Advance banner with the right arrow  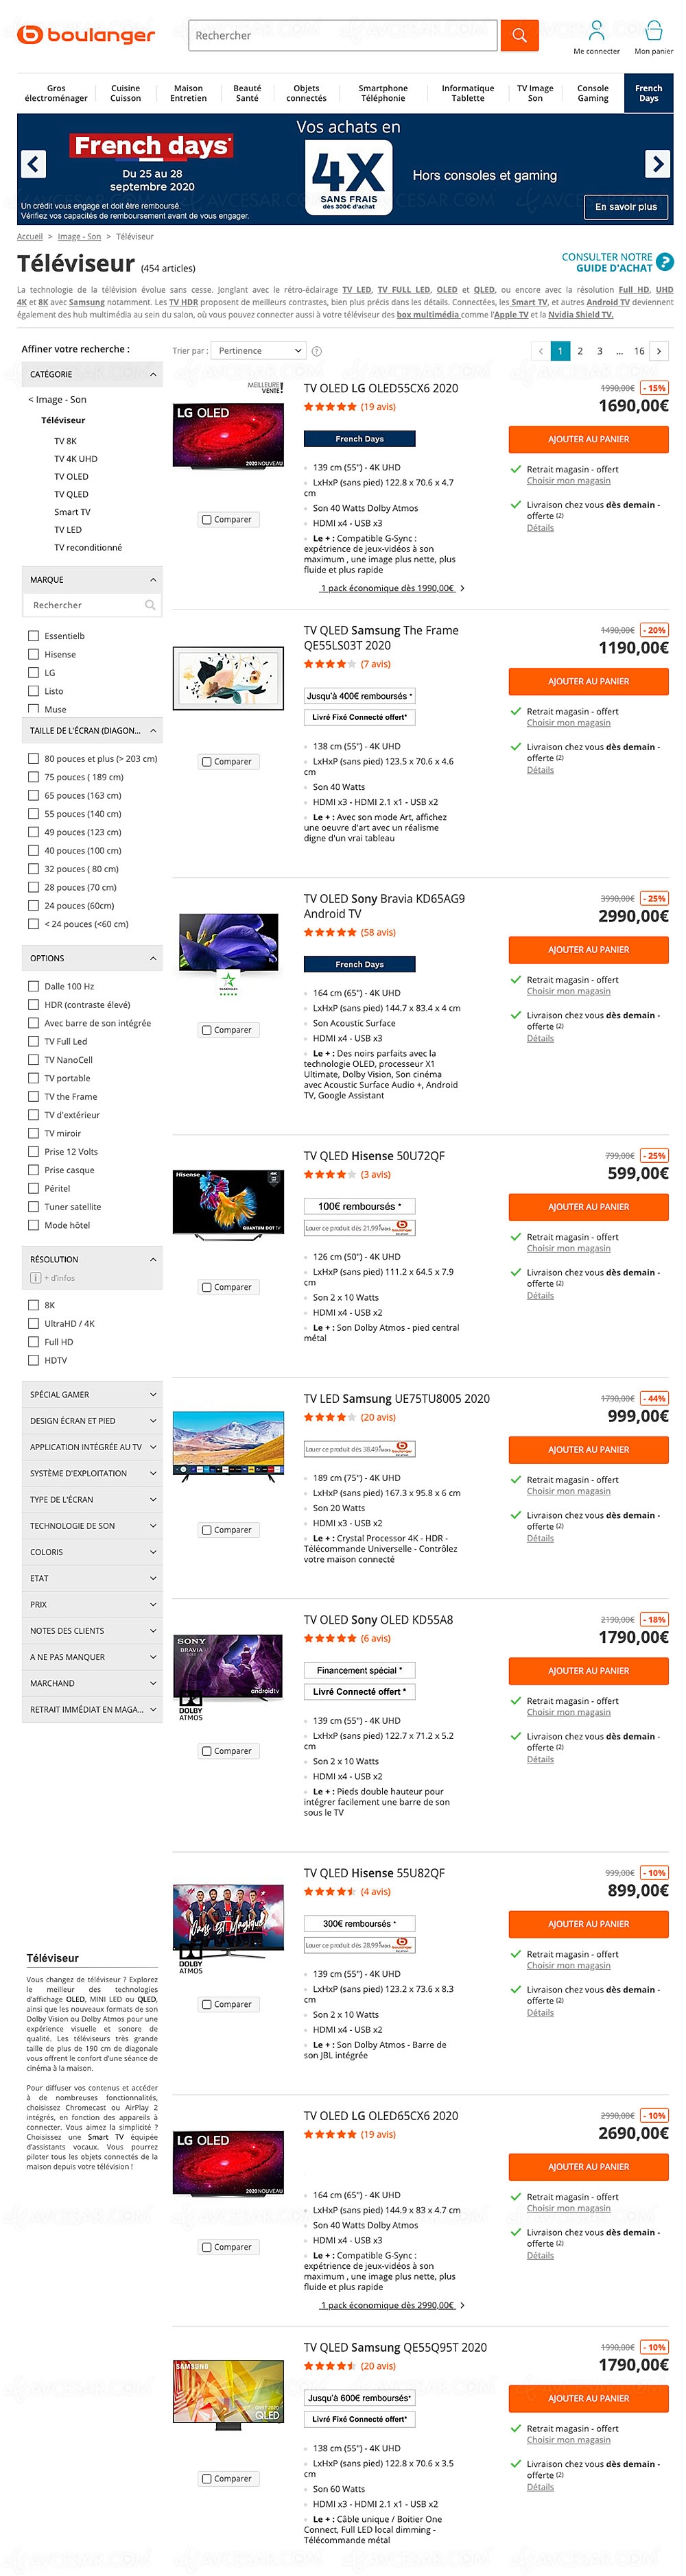657,163
